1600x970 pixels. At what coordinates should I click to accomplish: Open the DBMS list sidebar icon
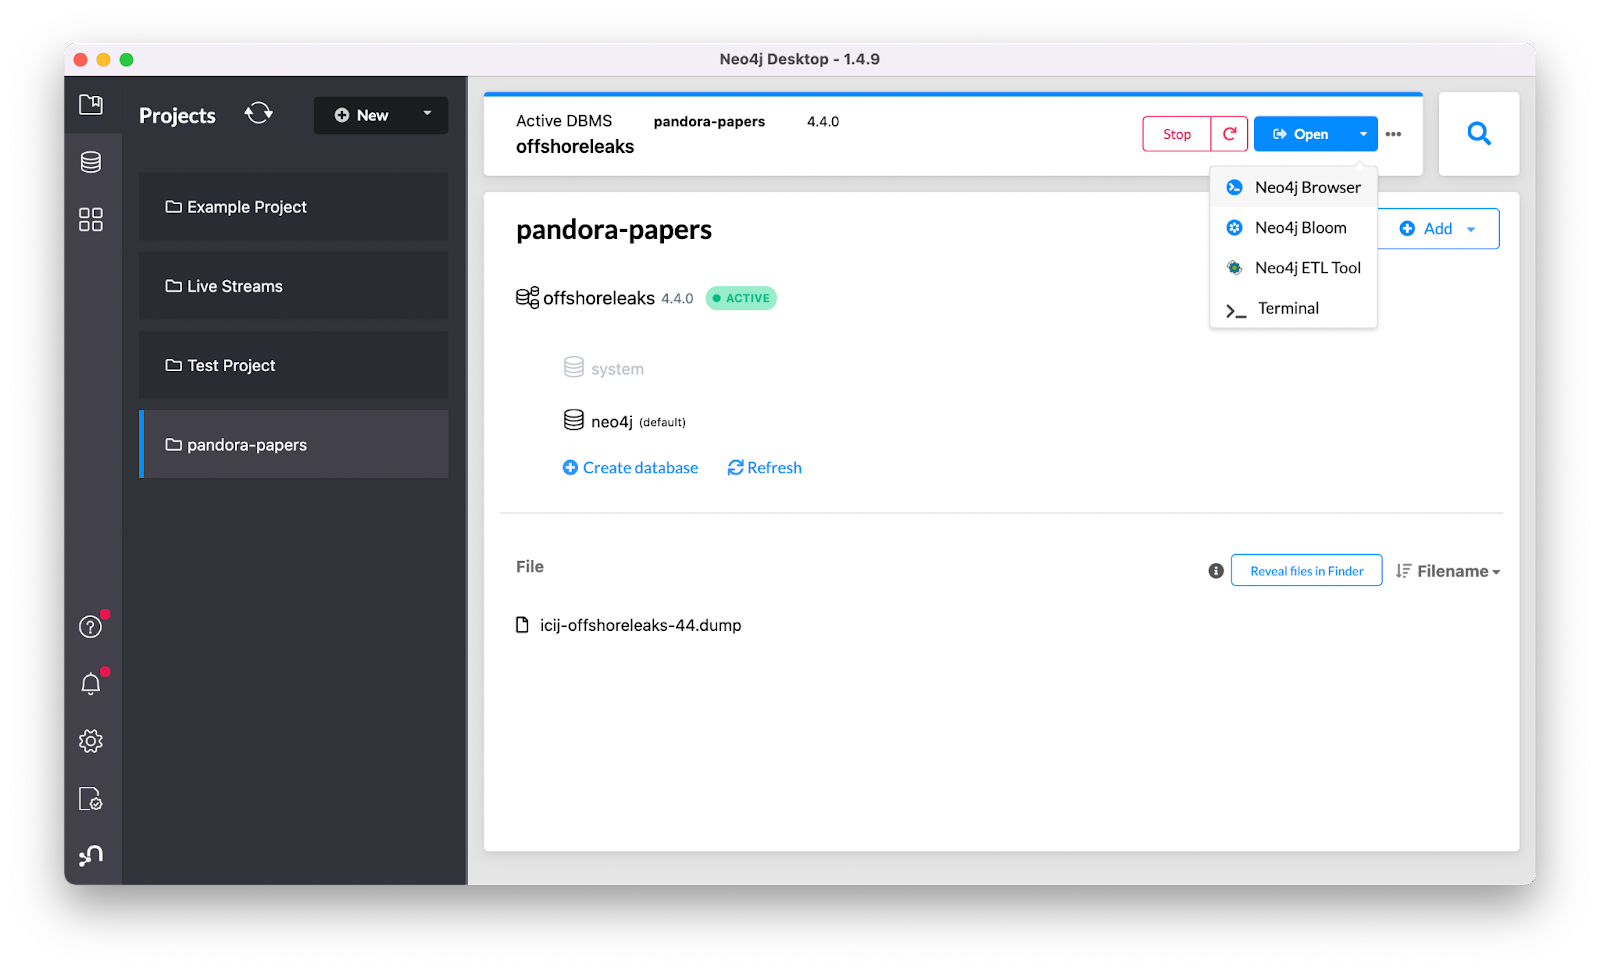(91, 162)
